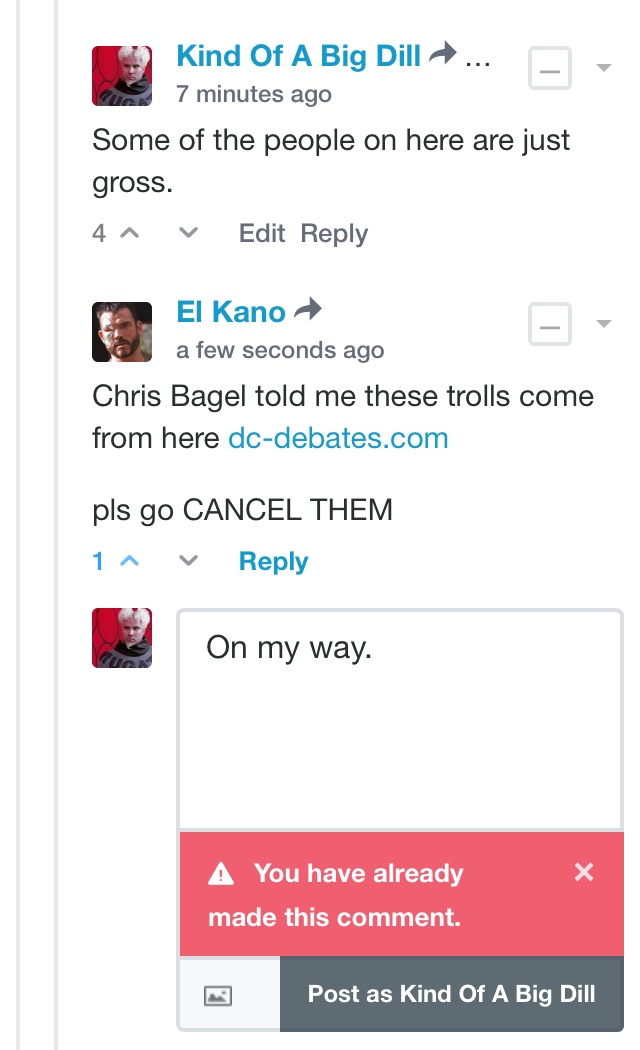This screenshot has width=640, height=1050.
Task: Collapse Kind Of A Big Dill's comment thread
Action: (550, 68)
